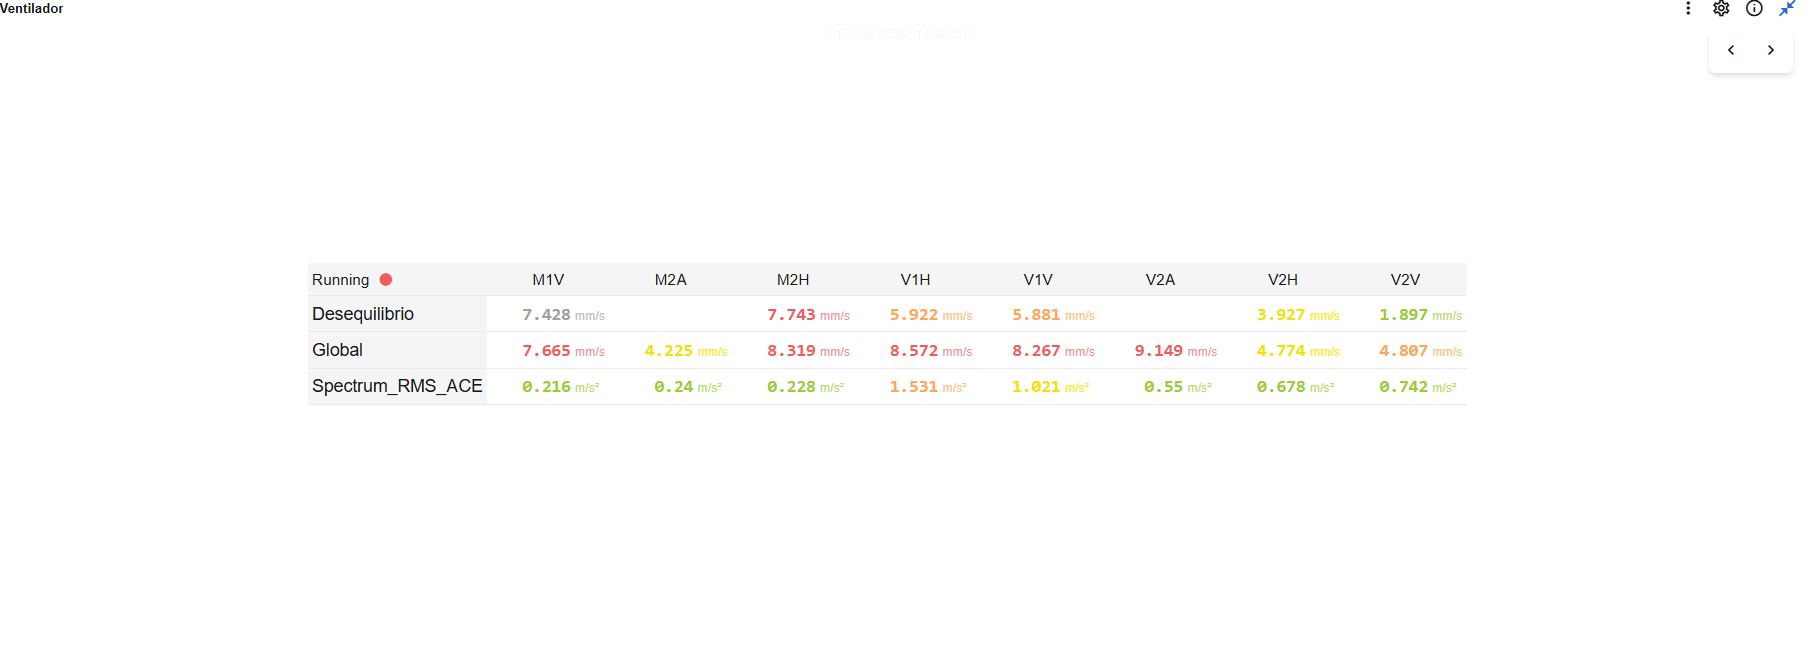Open the Global M2A value 4.225 mm/s
This screenshot has height=652, width=1806.
pyautogui.click(x=686, y=351)
